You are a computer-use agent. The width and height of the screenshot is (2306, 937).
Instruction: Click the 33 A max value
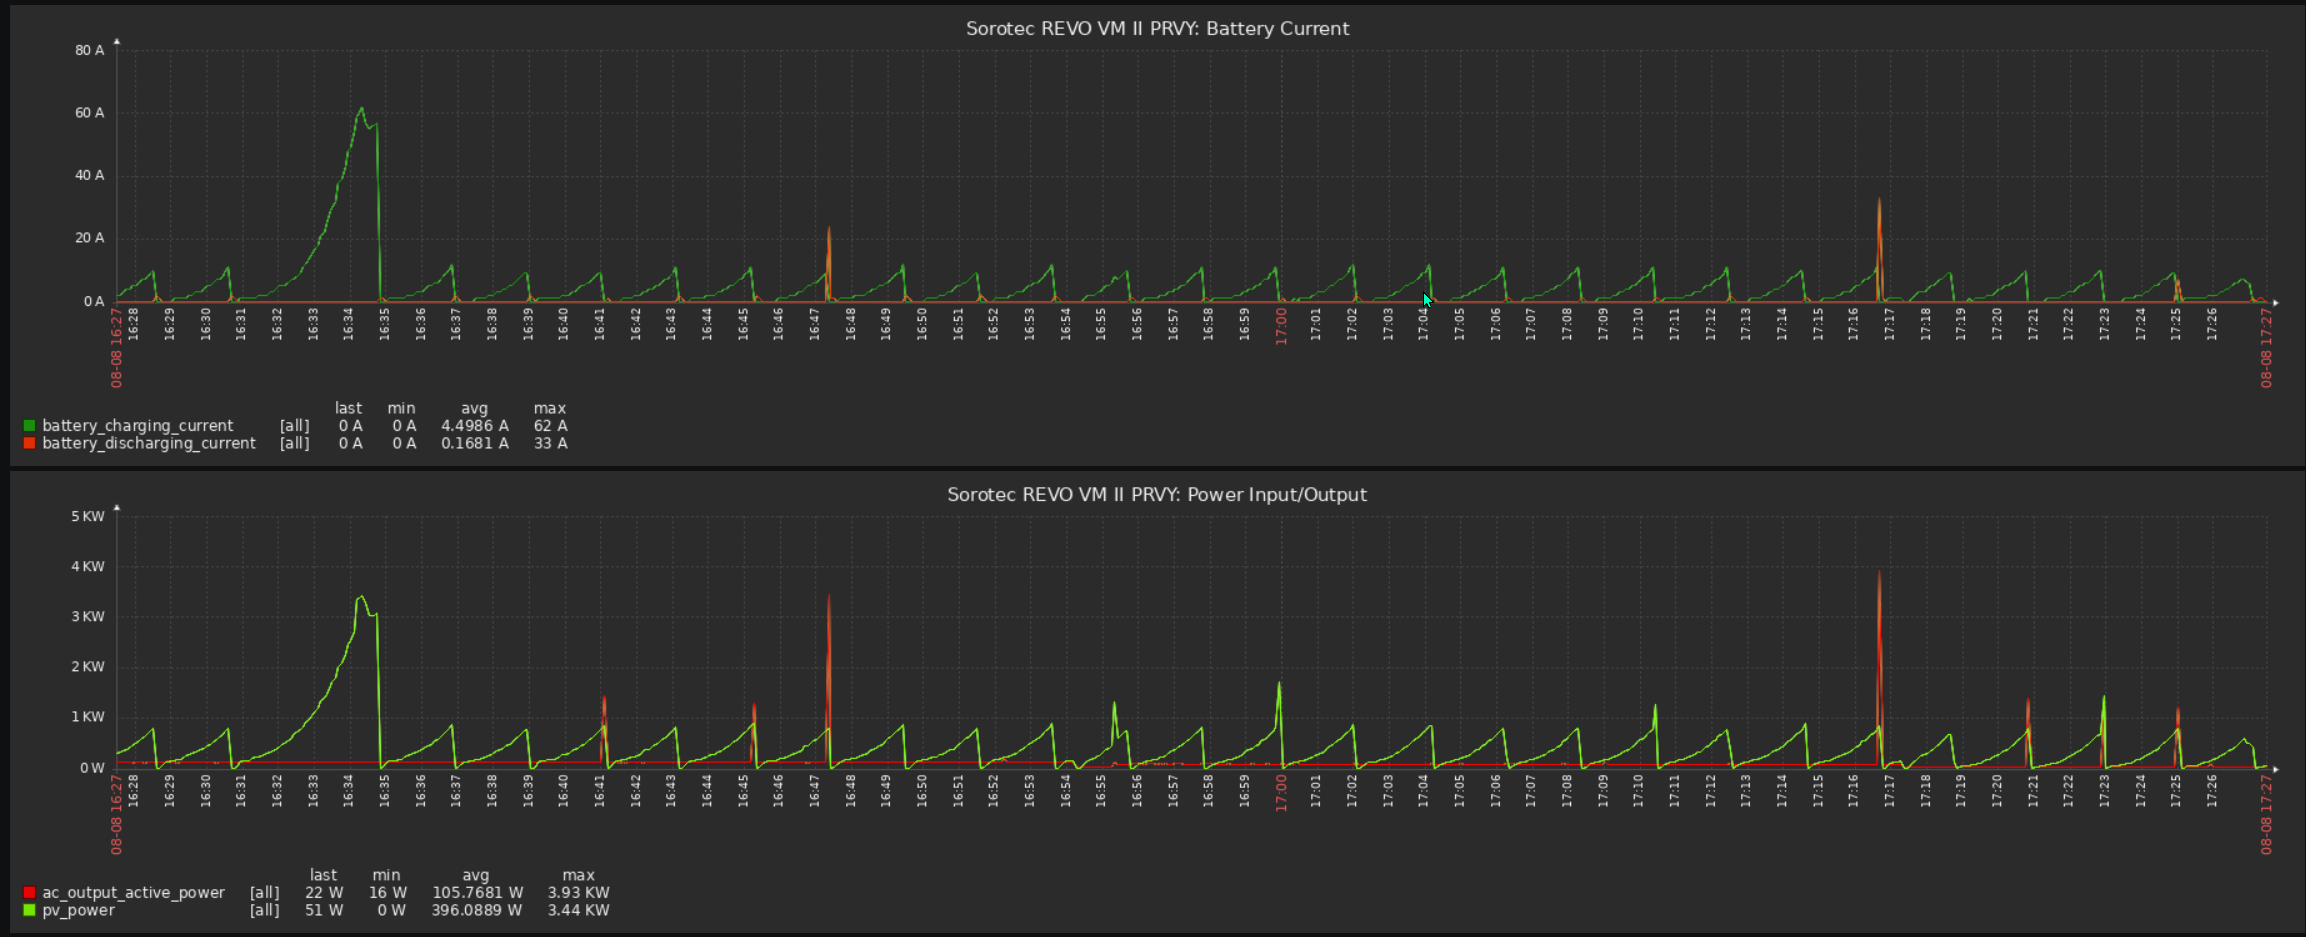tap(550, 443)
